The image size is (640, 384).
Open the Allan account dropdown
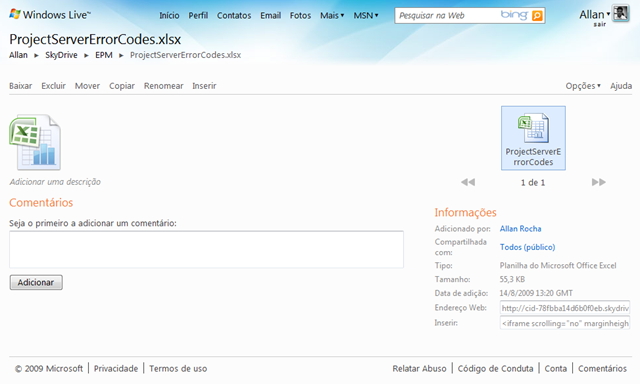594,14
